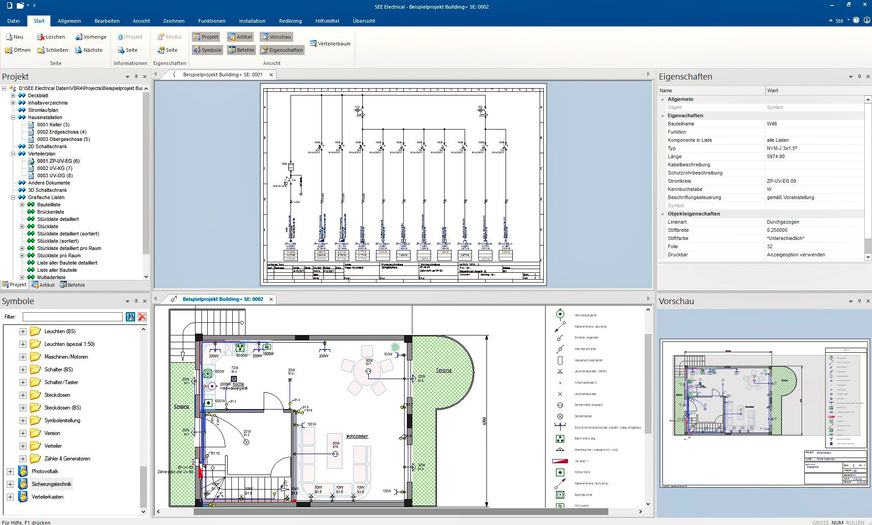Click the Öffnen page icon
This screenshot has height=525, width=872.
click(8, 49)
